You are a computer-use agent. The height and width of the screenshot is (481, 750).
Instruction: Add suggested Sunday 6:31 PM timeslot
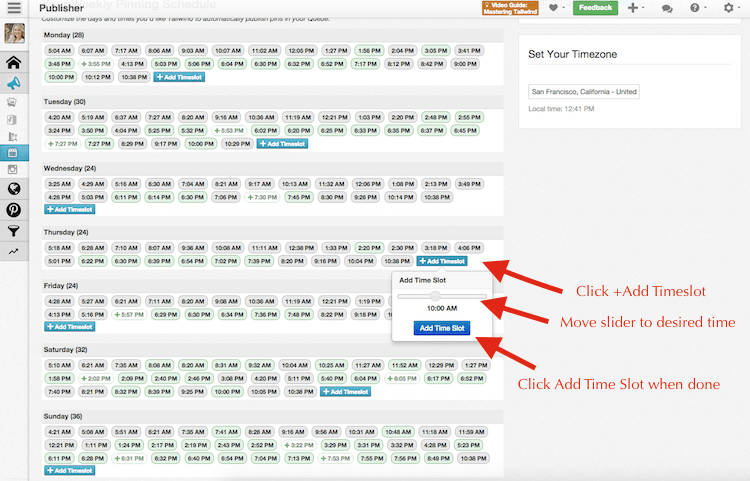pyautogui.click(x=129, y=458)
